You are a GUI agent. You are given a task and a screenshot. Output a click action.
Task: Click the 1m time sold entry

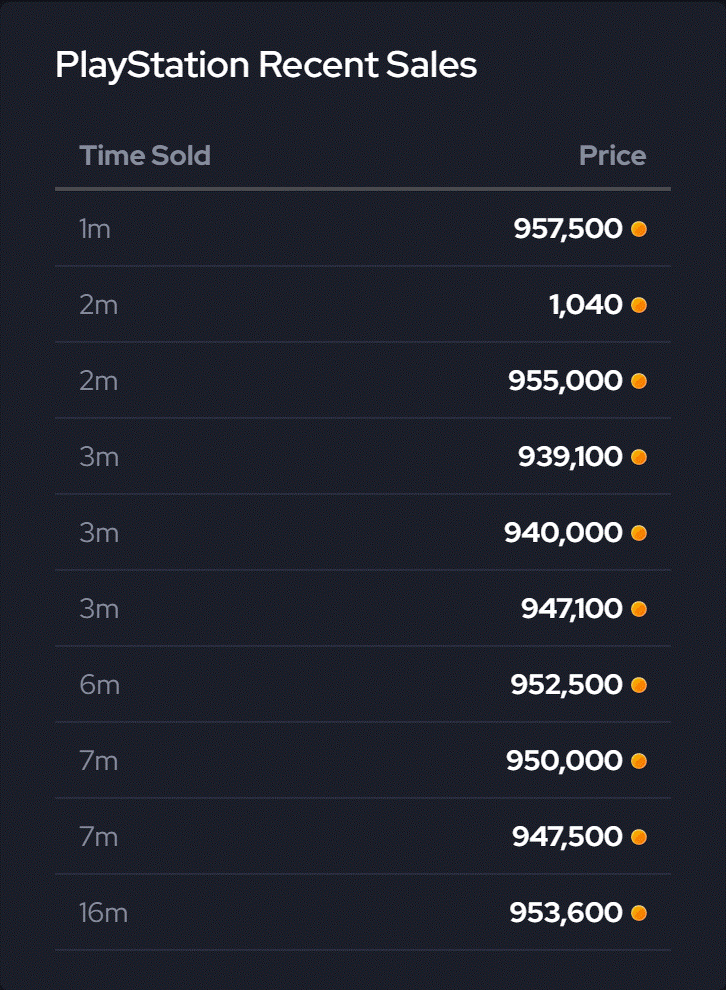95,229
